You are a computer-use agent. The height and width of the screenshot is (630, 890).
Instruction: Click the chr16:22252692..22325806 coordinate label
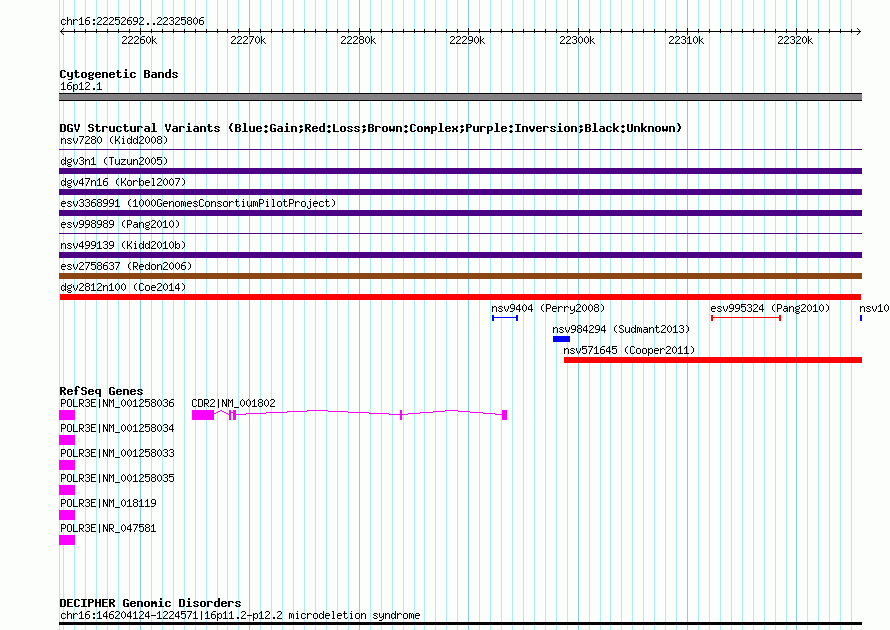click(x=132, y=21)
